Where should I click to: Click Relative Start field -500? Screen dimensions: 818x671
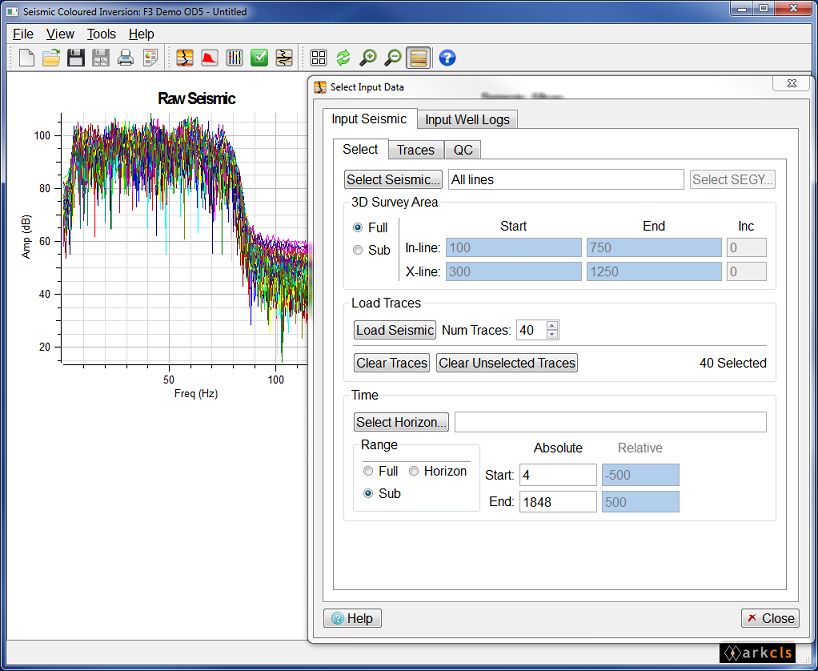641,475
